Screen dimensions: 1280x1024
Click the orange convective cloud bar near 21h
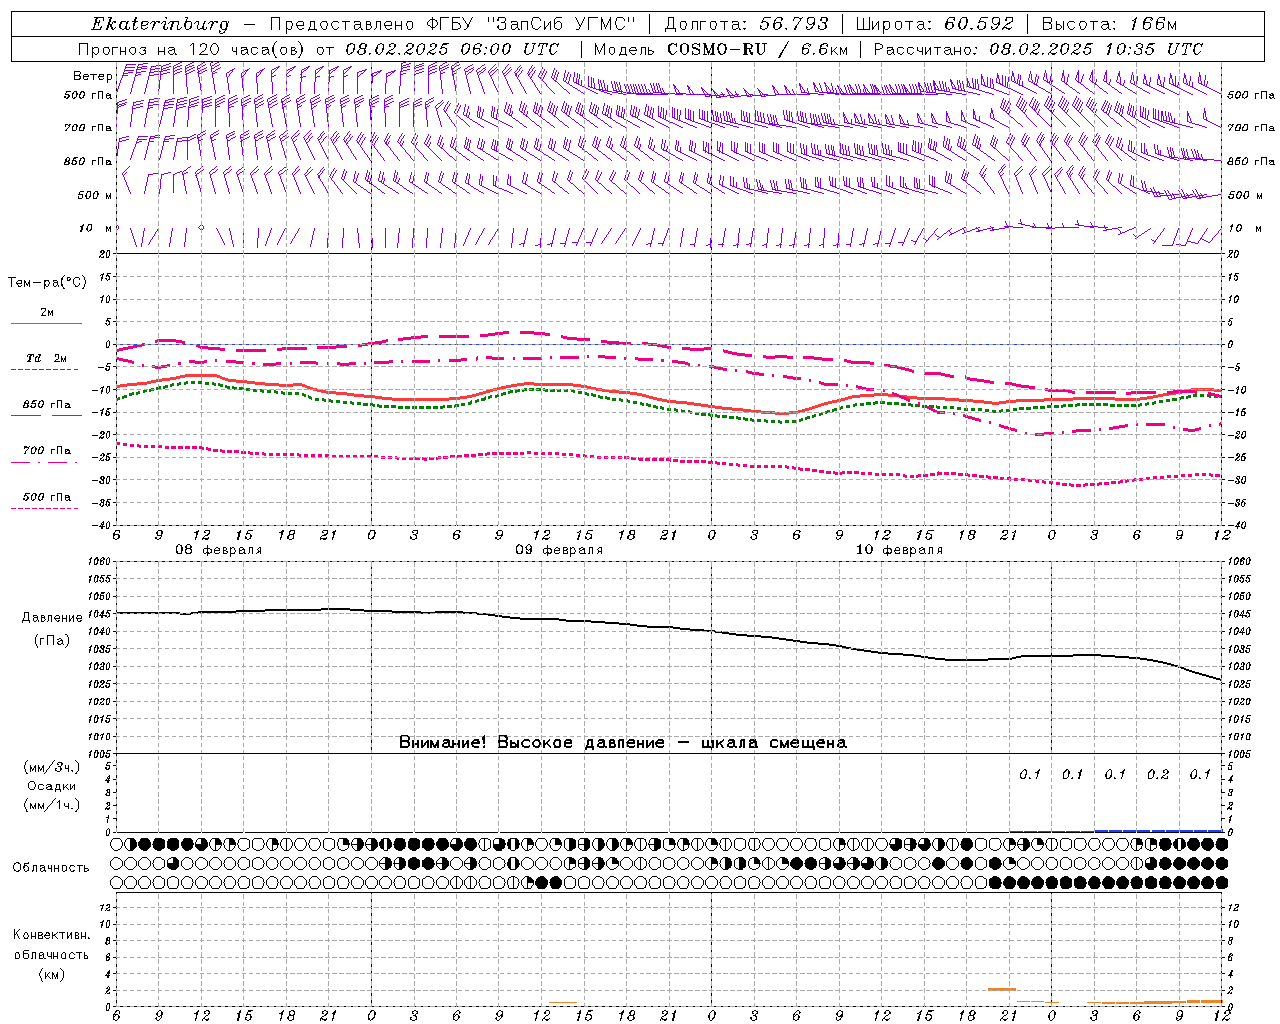(1002, 989)
